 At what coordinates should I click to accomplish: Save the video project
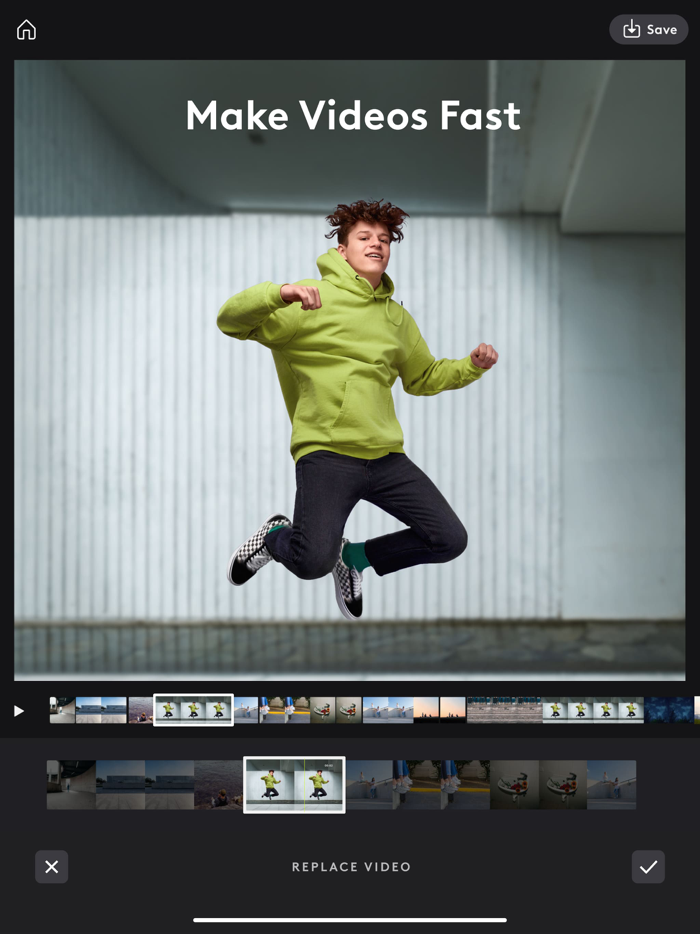[649, 29]
